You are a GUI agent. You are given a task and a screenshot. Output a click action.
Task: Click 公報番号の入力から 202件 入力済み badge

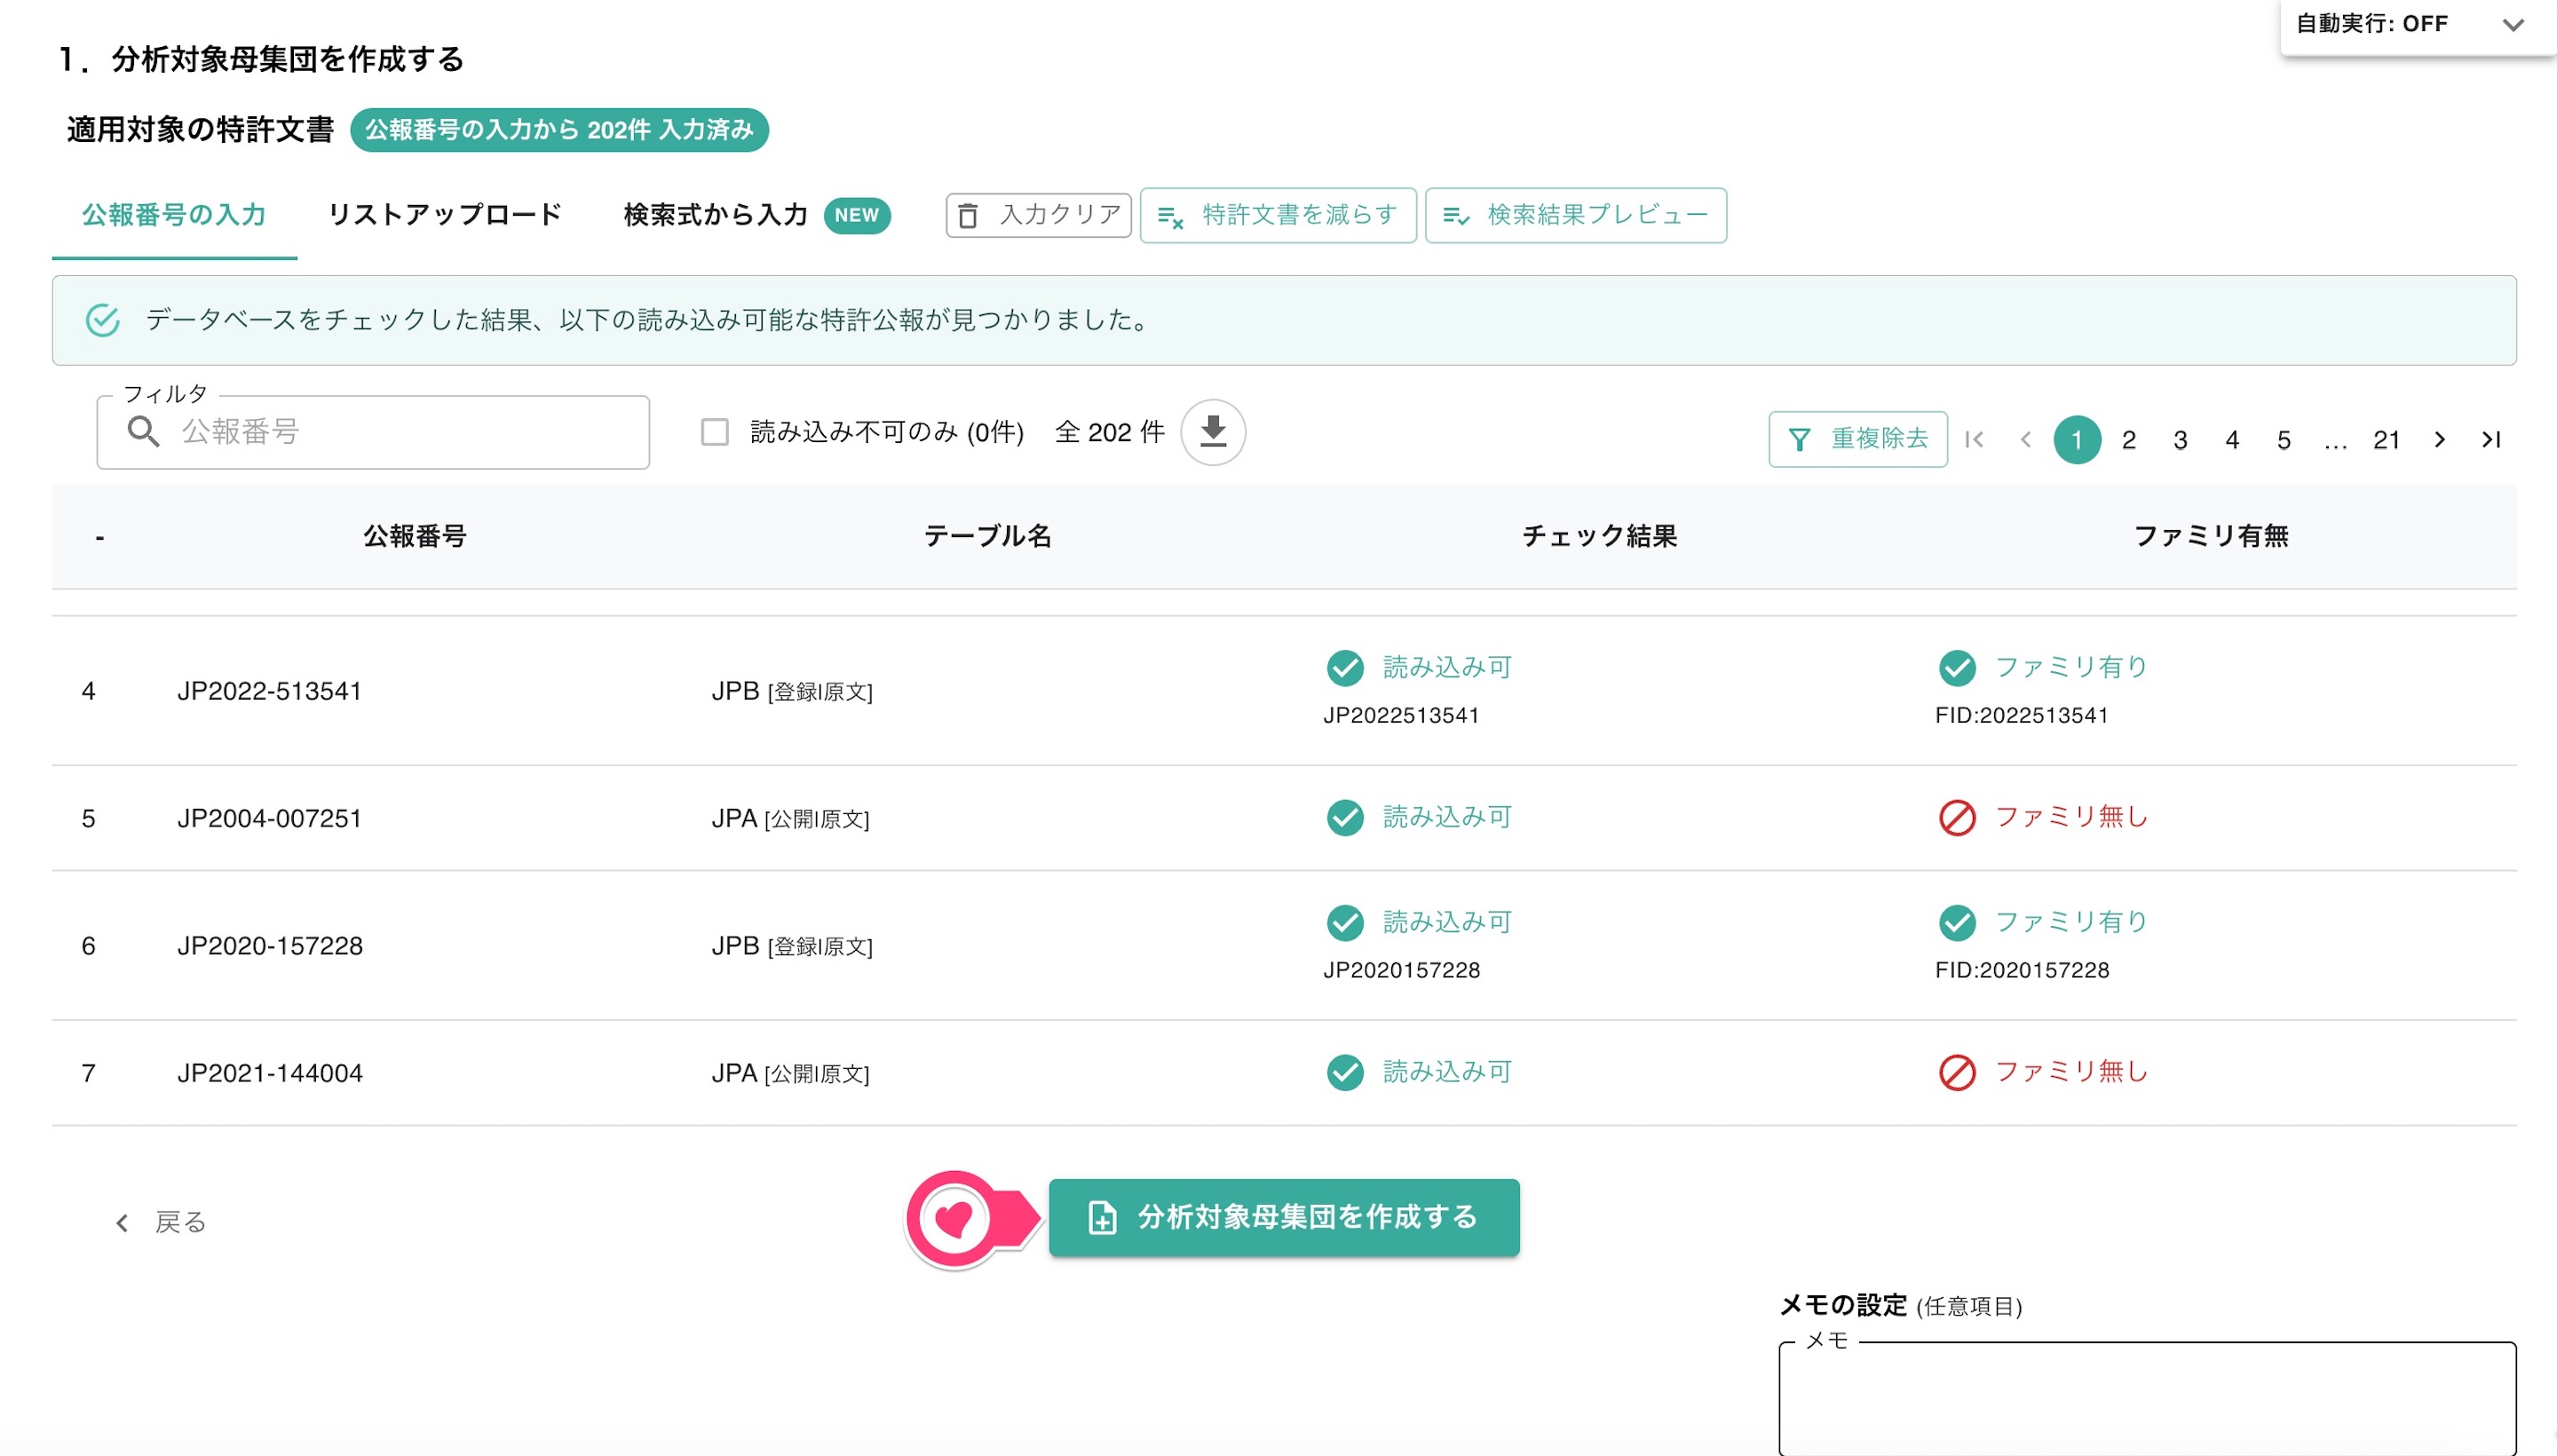pyautogui.click(x=559, y=130)
